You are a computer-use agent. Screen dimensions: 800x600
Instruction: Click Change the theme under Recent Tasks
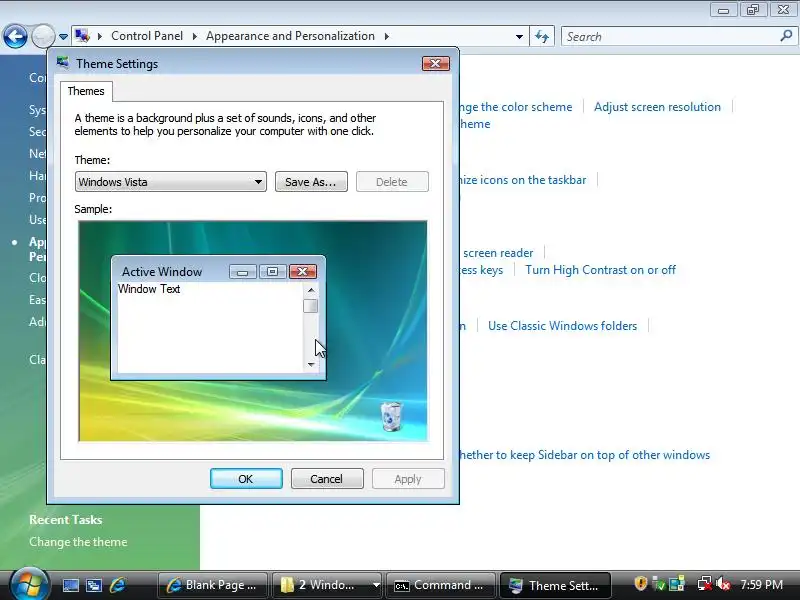click(x=78, y=542)
